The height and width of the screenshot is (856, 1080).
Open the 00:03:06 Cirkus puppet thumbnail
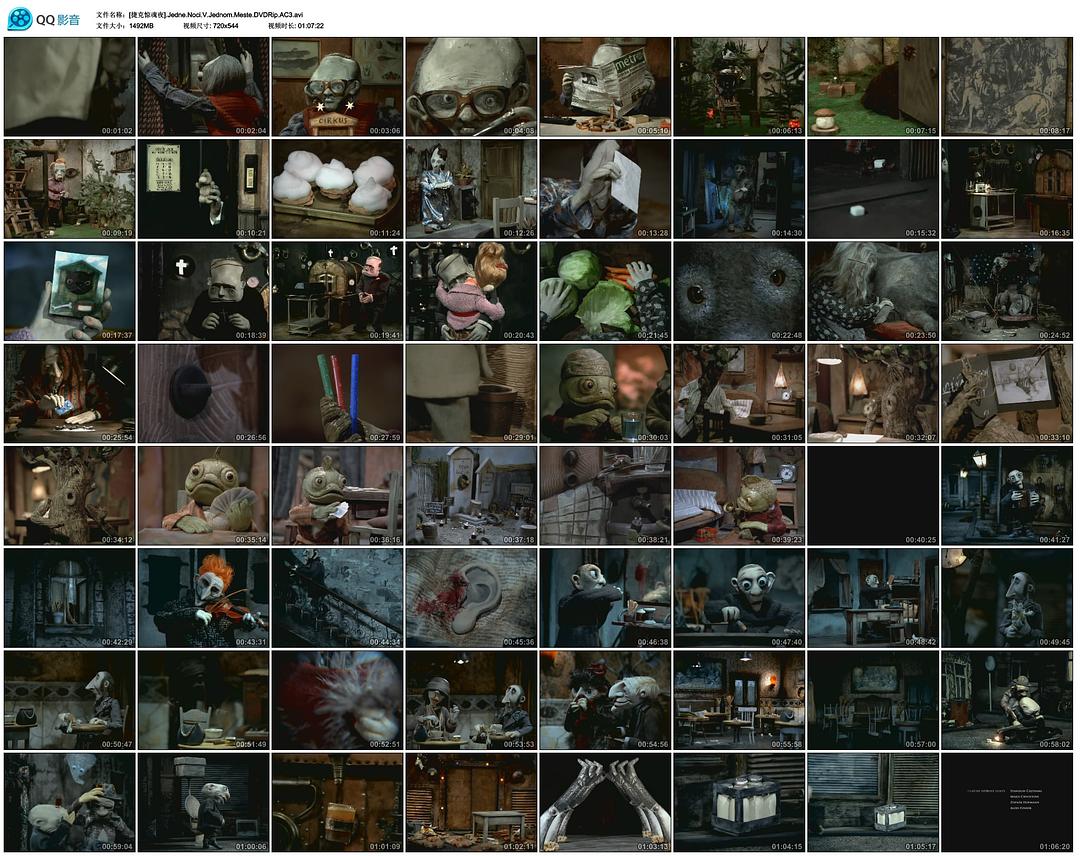click(x=338, y=87)
